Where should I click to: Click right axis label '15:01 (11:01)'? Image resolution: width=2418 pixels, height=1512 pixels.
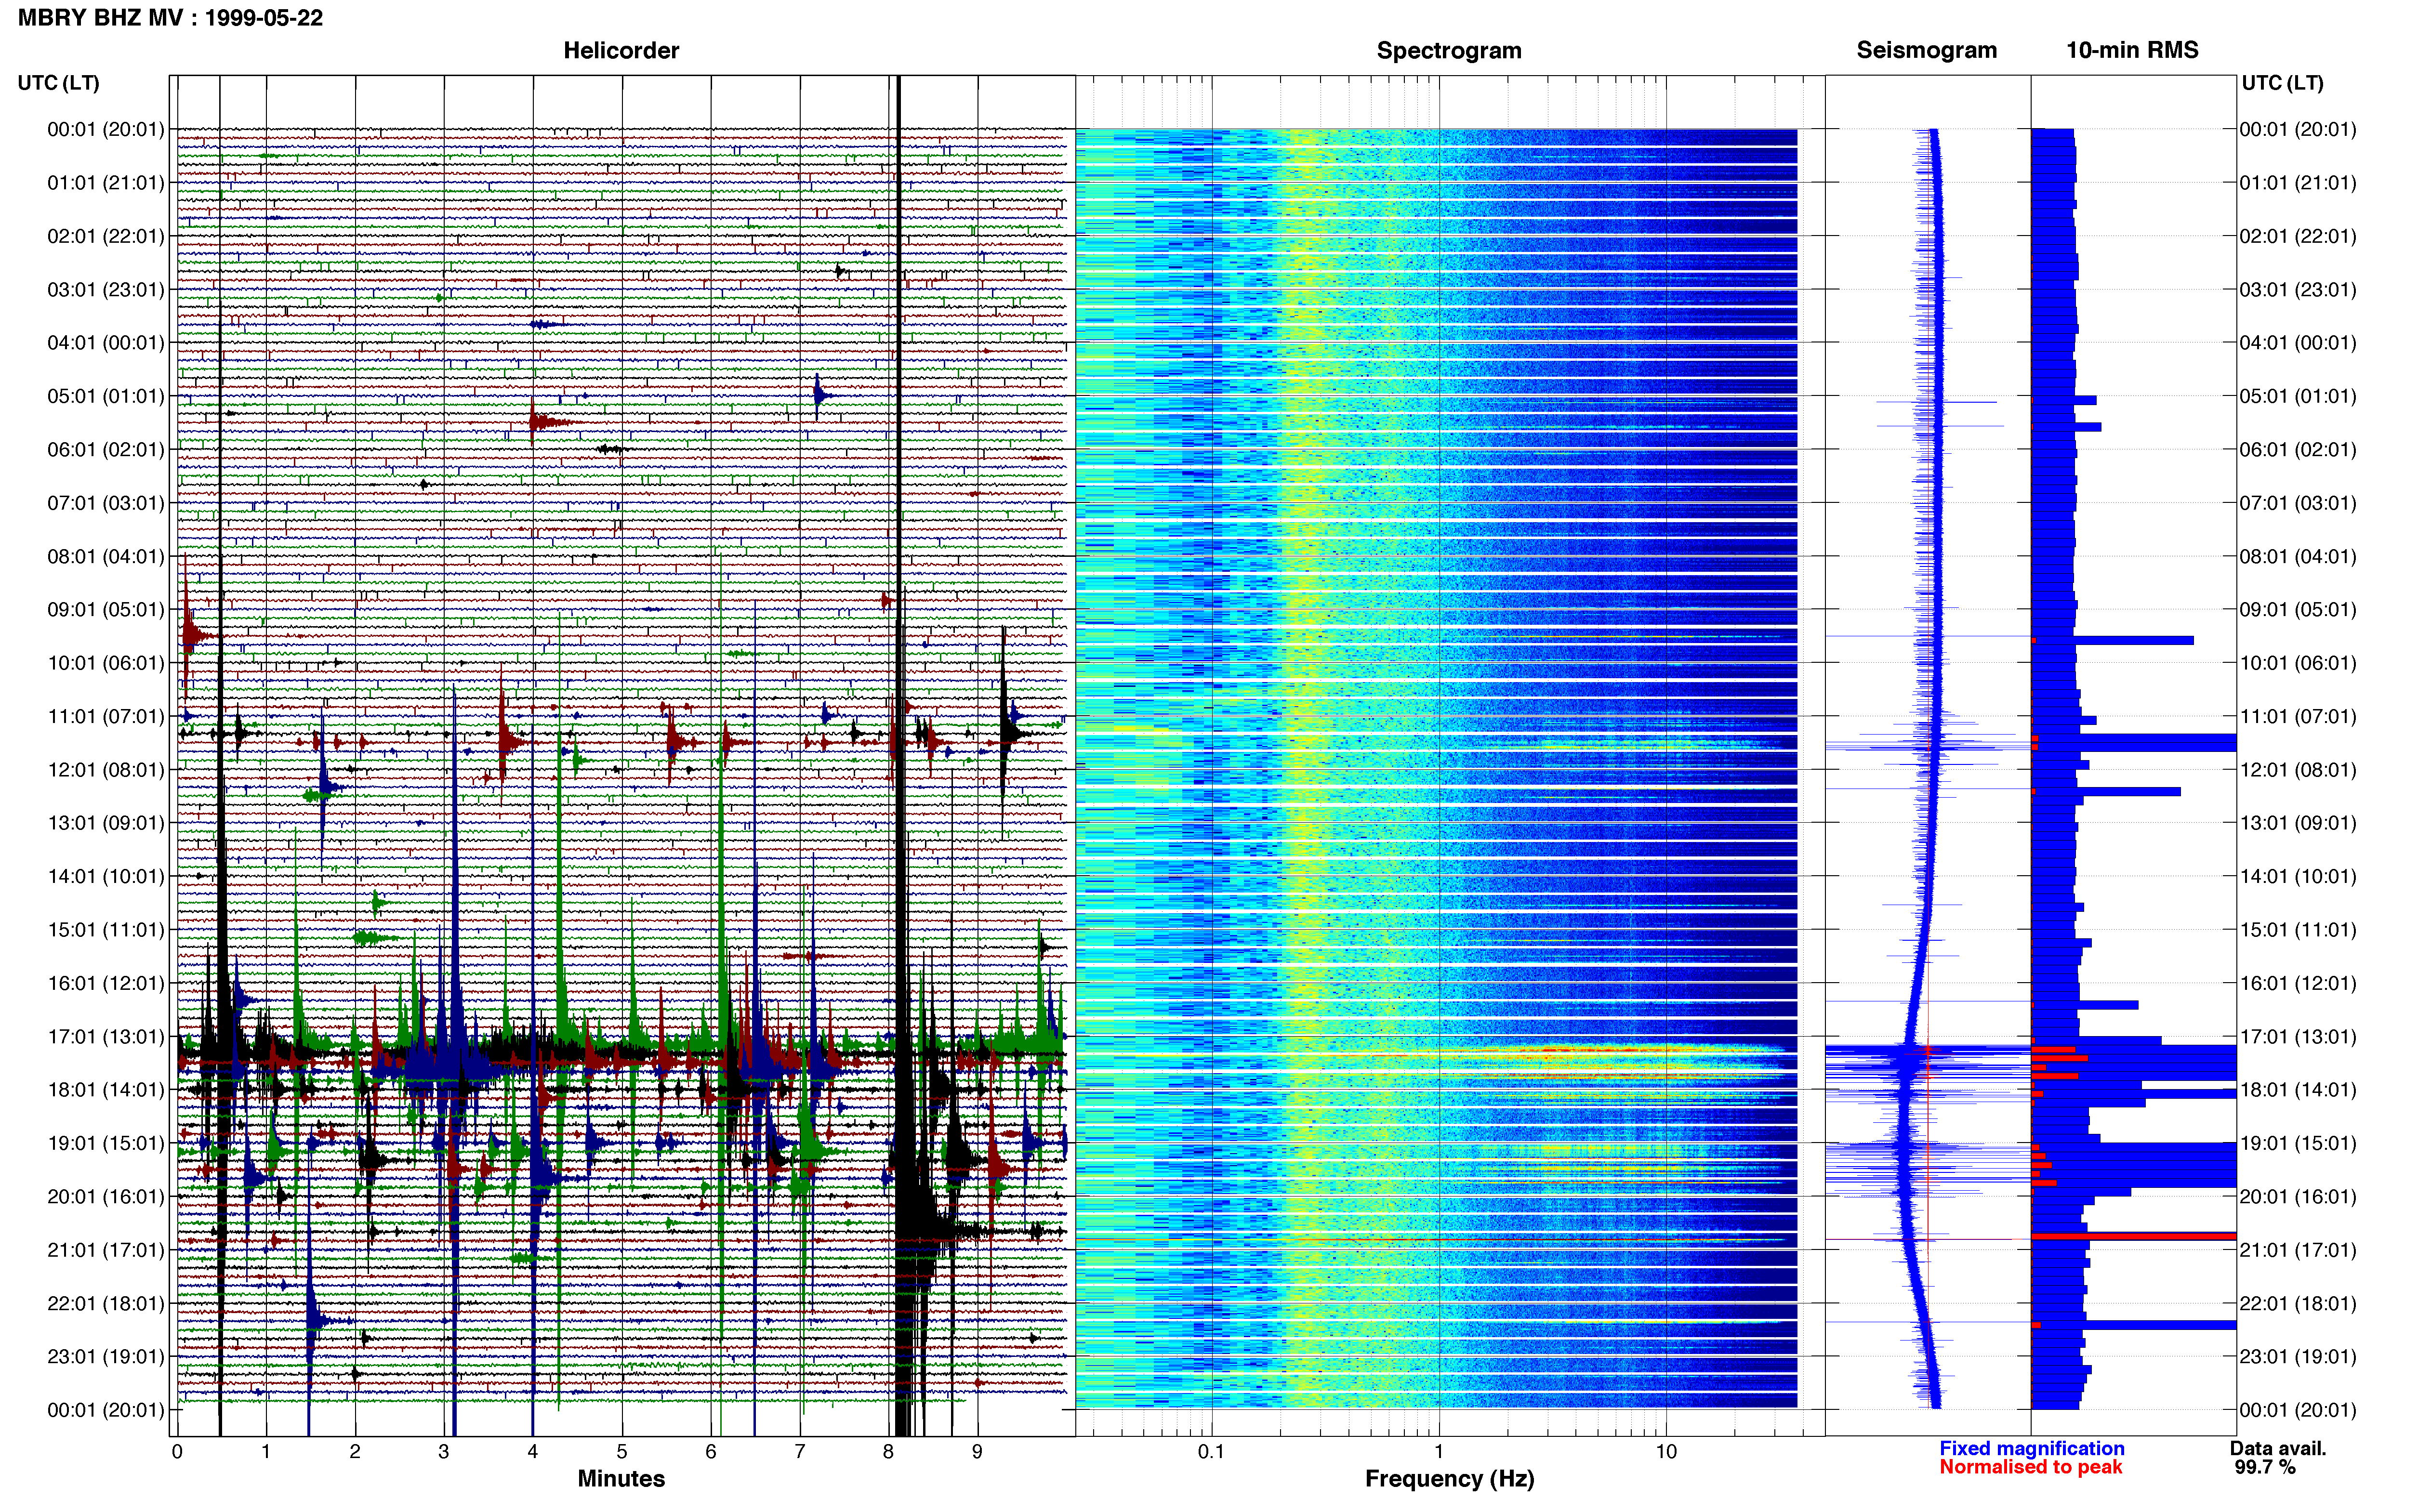(x=2298, y=930)
